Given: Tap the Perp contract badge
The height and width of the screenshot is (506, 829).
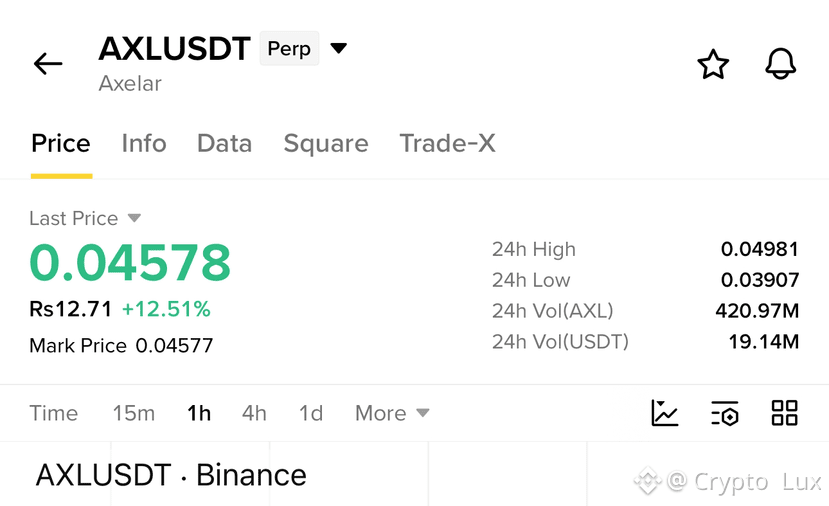Looking at the screenshot, I should click(289, 48).
